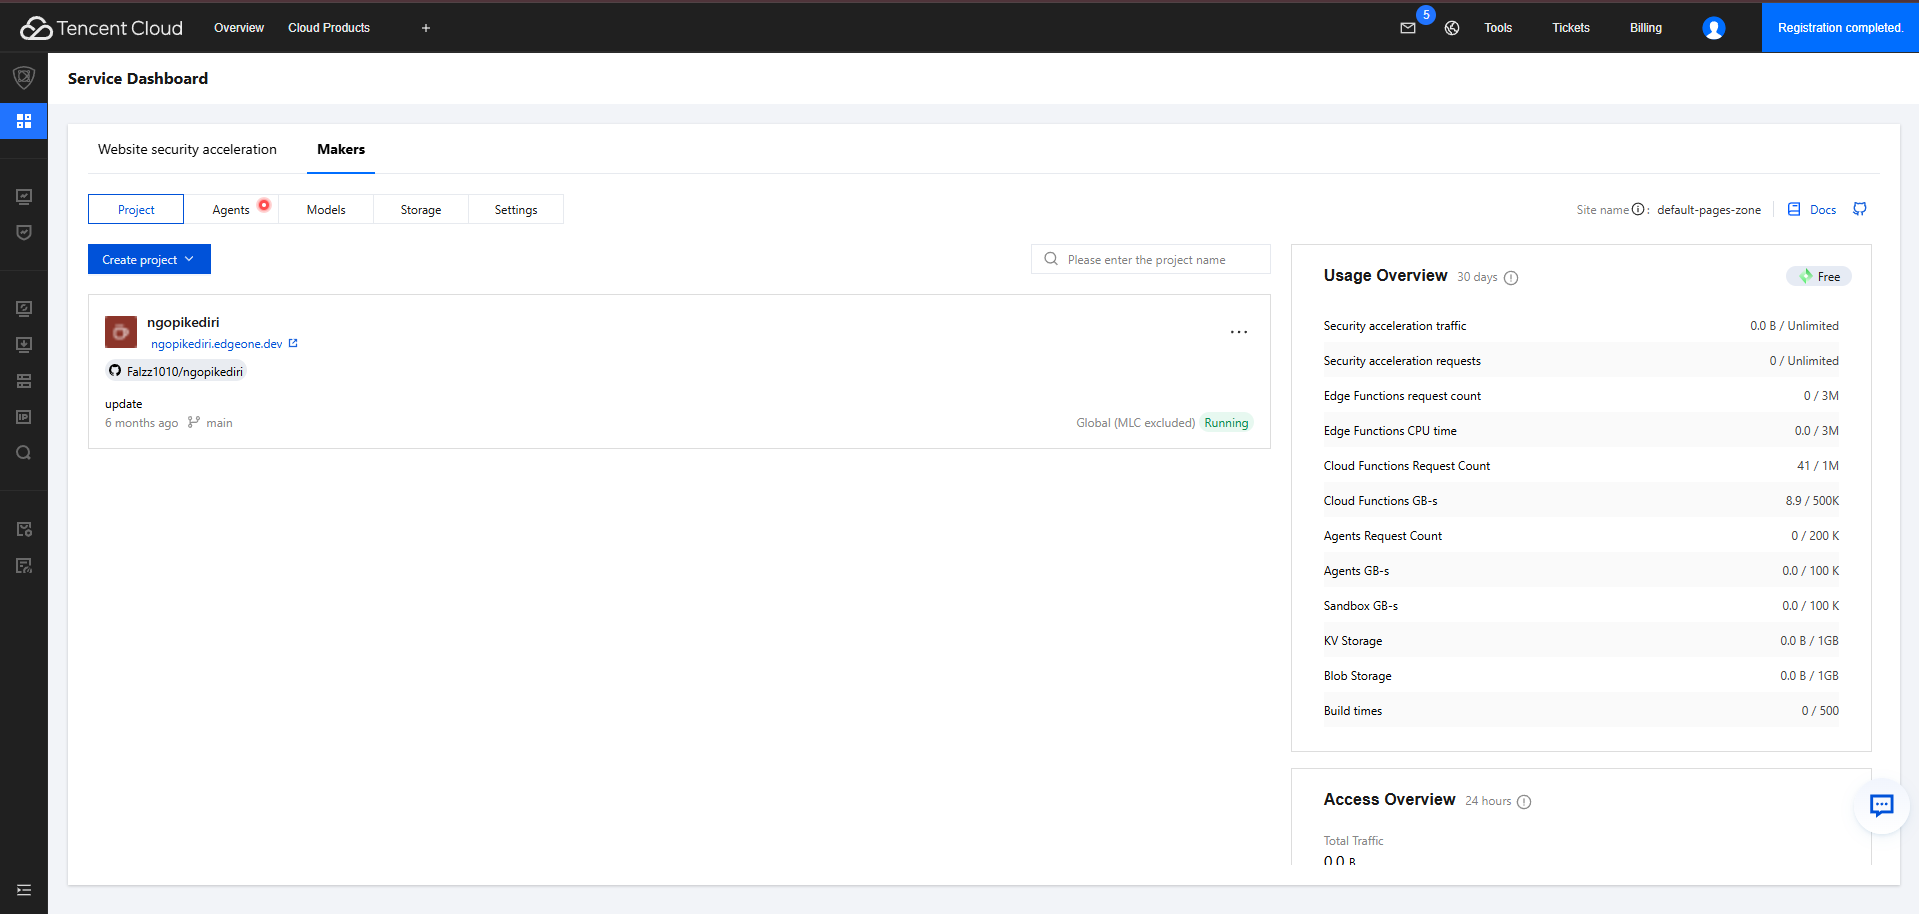Open the ngopikediri project three-dot menu
1919x914 pixels.
pos(1239,332)
